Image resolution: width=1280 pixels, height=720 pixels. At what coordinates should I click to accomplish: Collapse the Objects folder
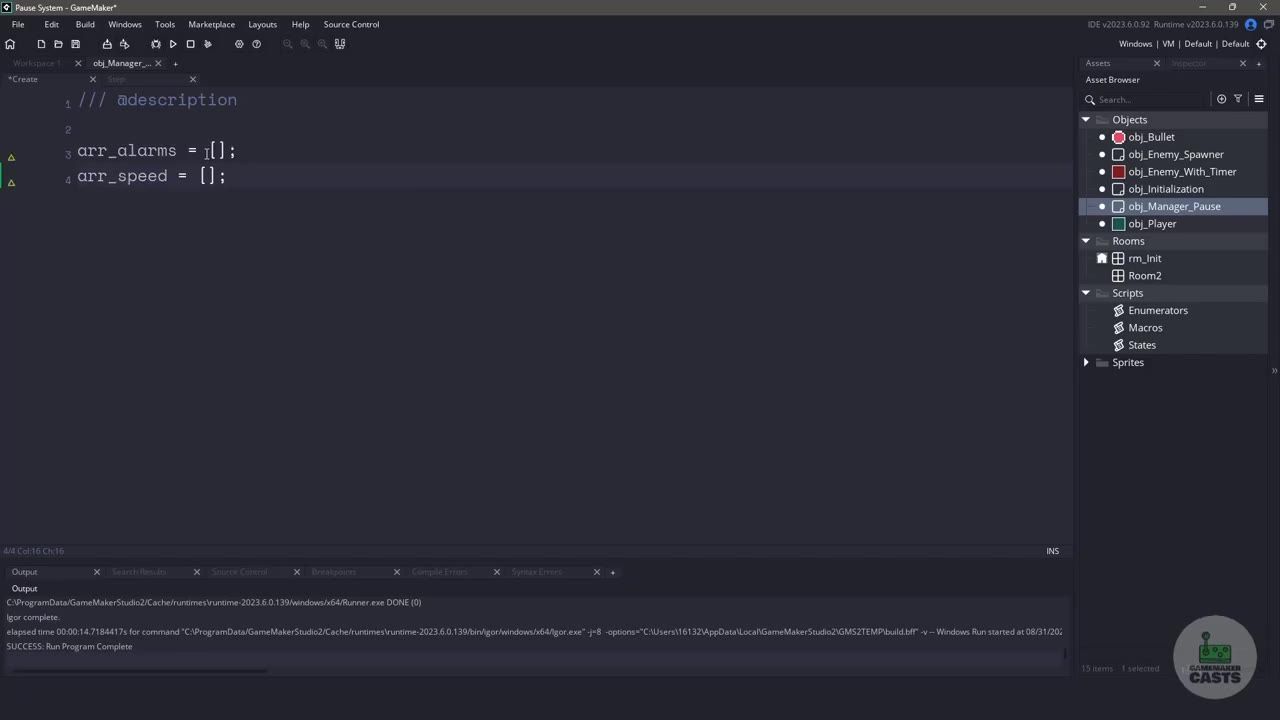coord(1086,120)
